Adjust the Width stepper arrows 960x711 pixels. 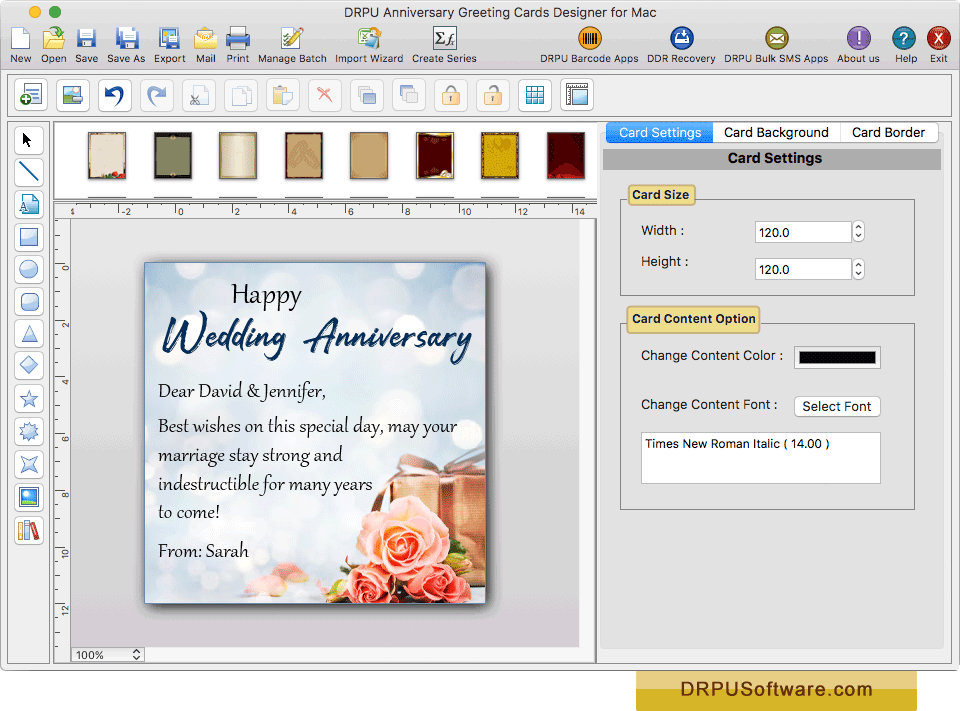pos(858,232)
